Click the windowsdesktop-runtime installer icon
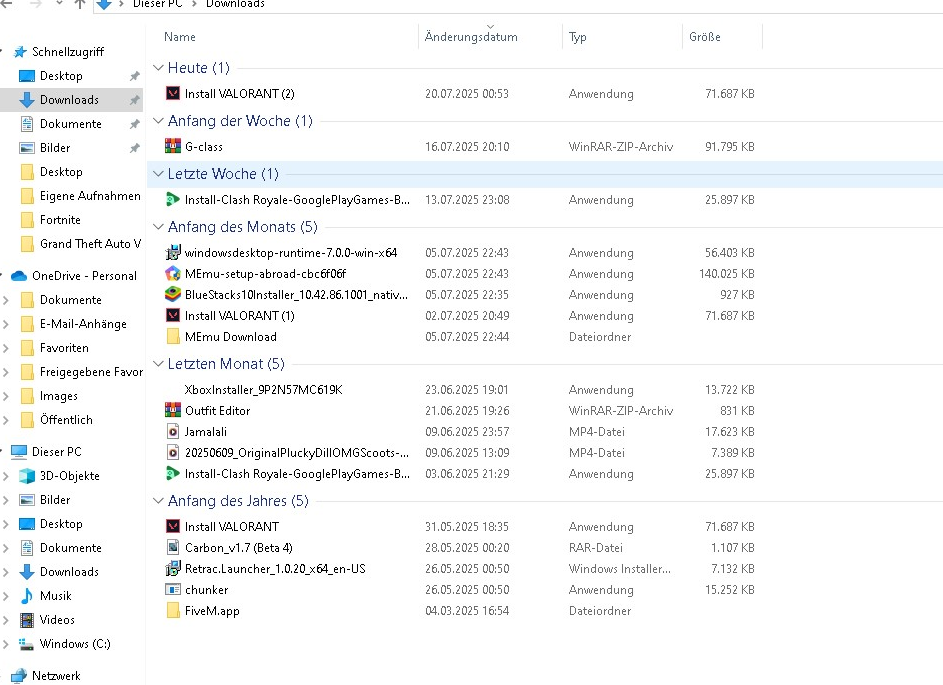 click(173, 252)
